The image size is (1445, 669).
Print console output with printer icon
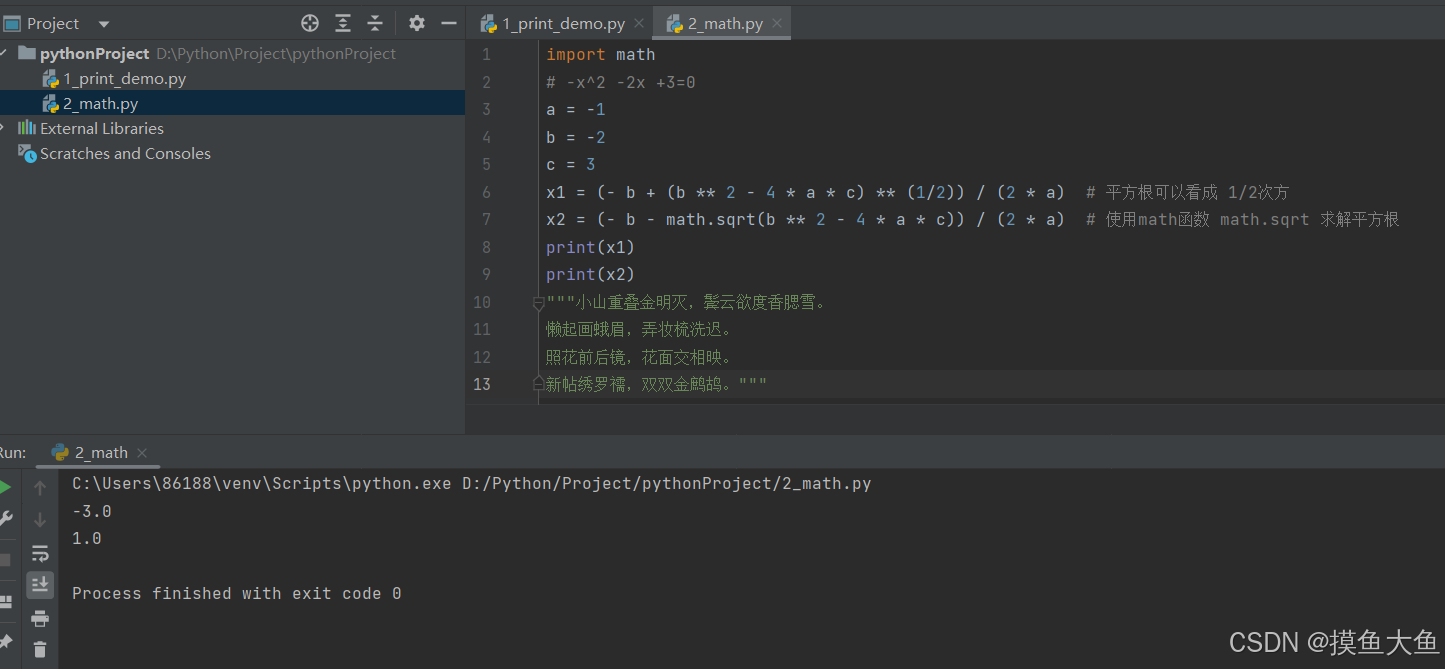tap(40, 618)
